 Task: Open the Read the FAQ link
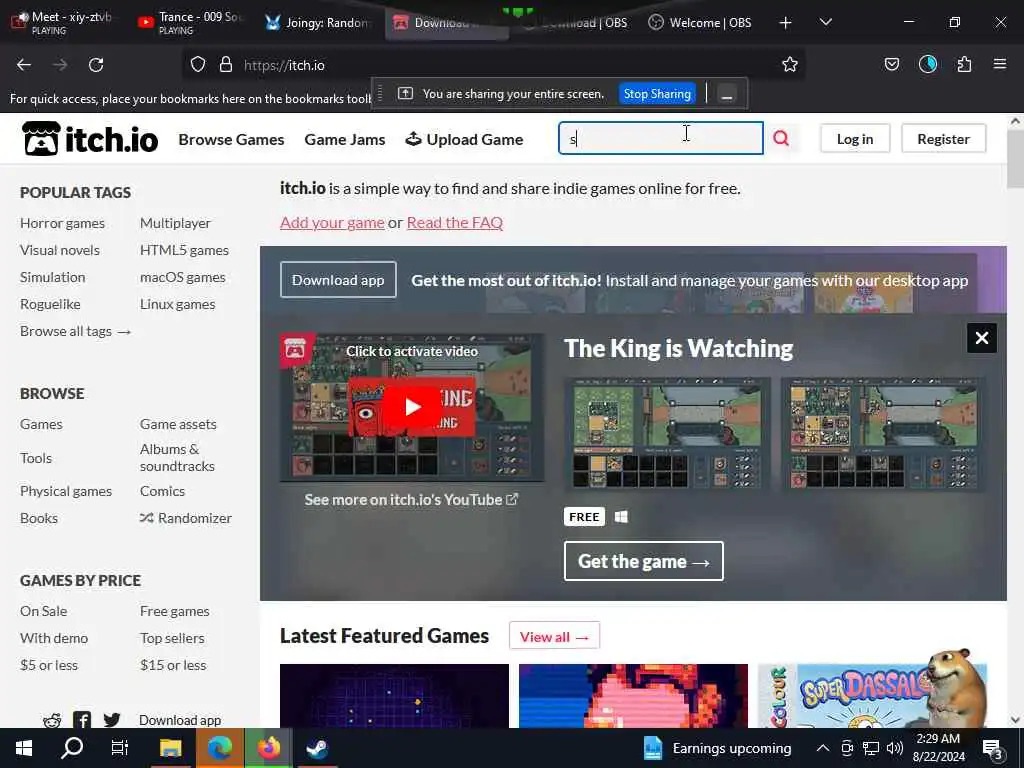(455, 223)
